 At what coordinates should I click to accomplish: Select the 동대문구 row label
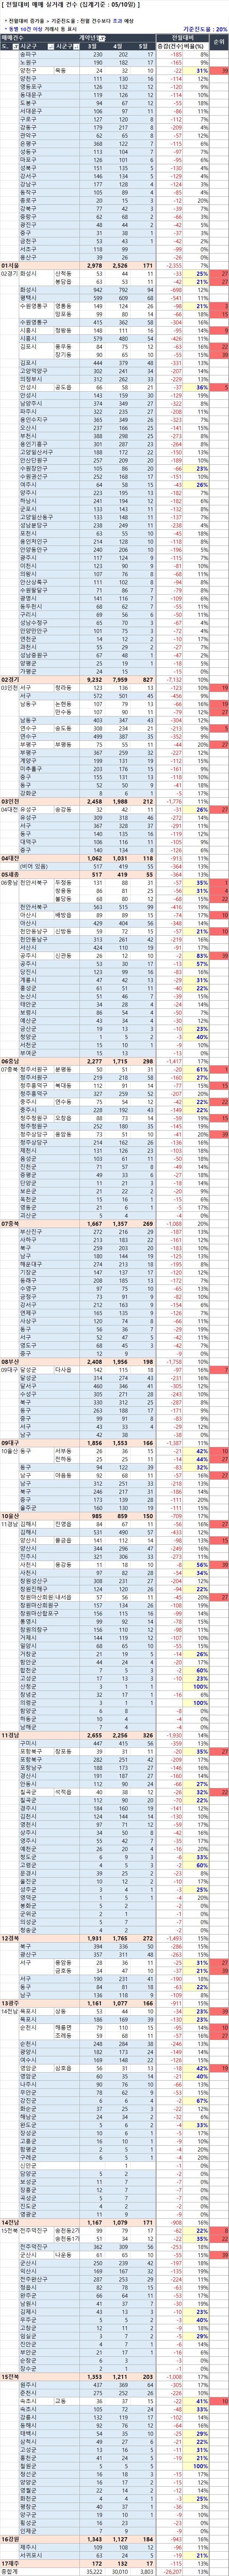pyautogui.click(x=29, y=95)
